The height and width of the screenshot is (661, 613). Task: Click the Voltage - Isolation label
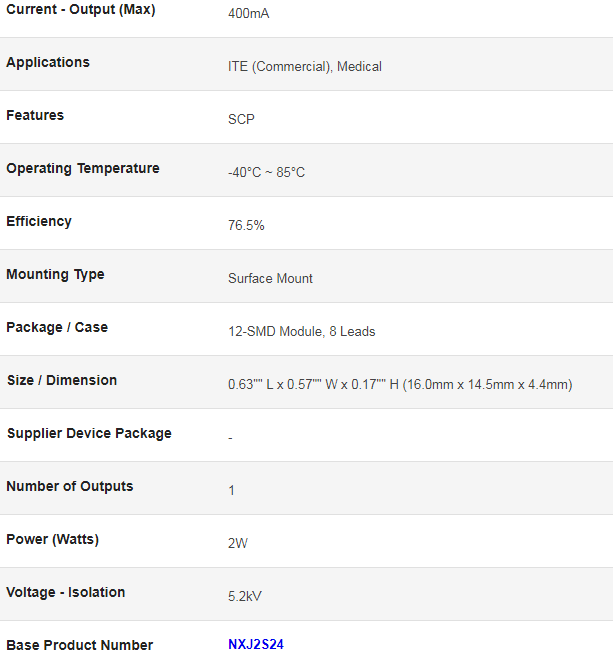tap(66, 592)
